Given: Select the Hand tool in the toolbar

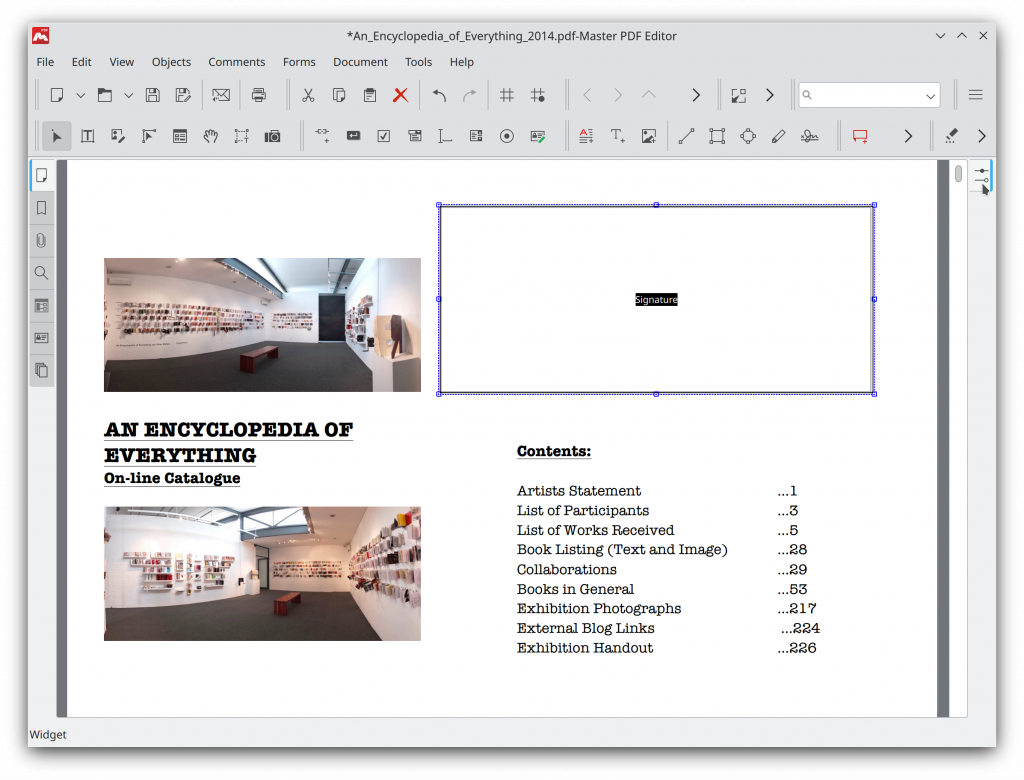Looking at the screenshot, I should tap(211, 135).
